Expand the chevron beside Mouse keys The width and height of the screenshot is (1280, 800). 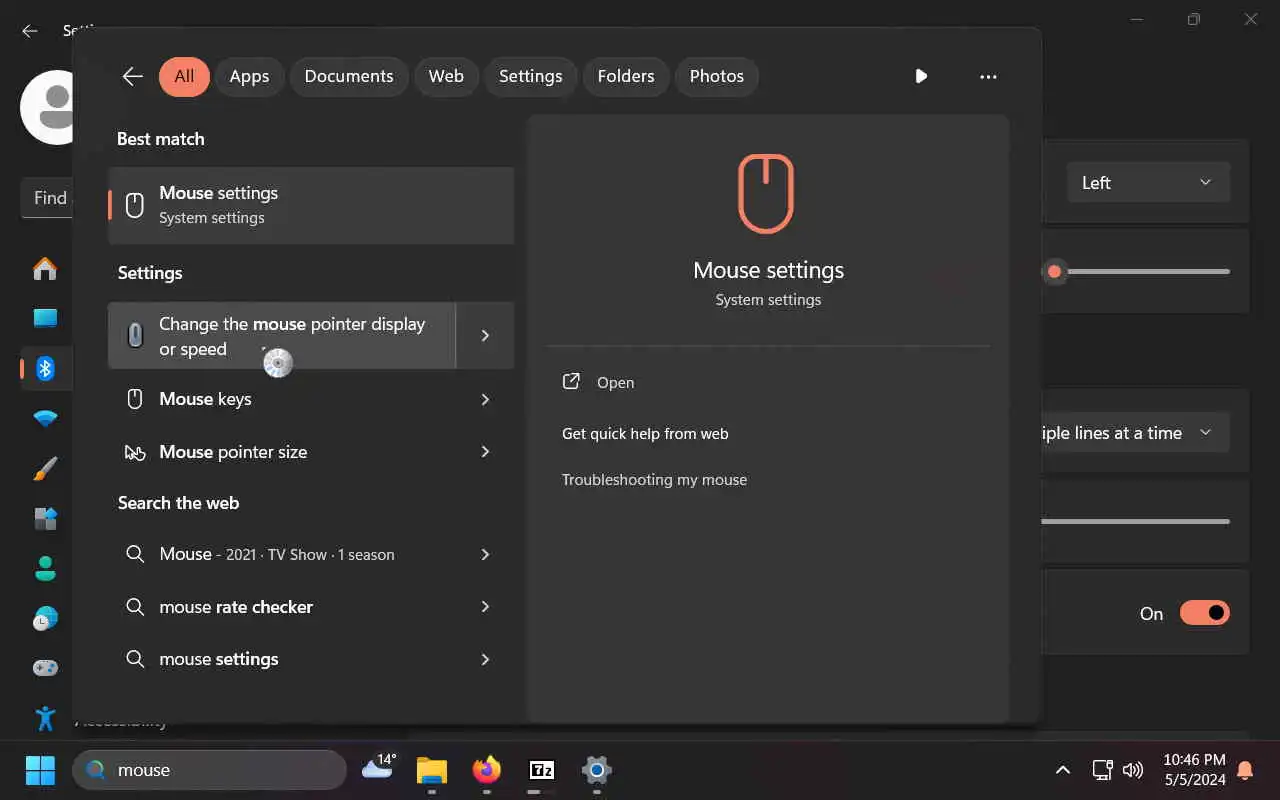click(485, 399)
